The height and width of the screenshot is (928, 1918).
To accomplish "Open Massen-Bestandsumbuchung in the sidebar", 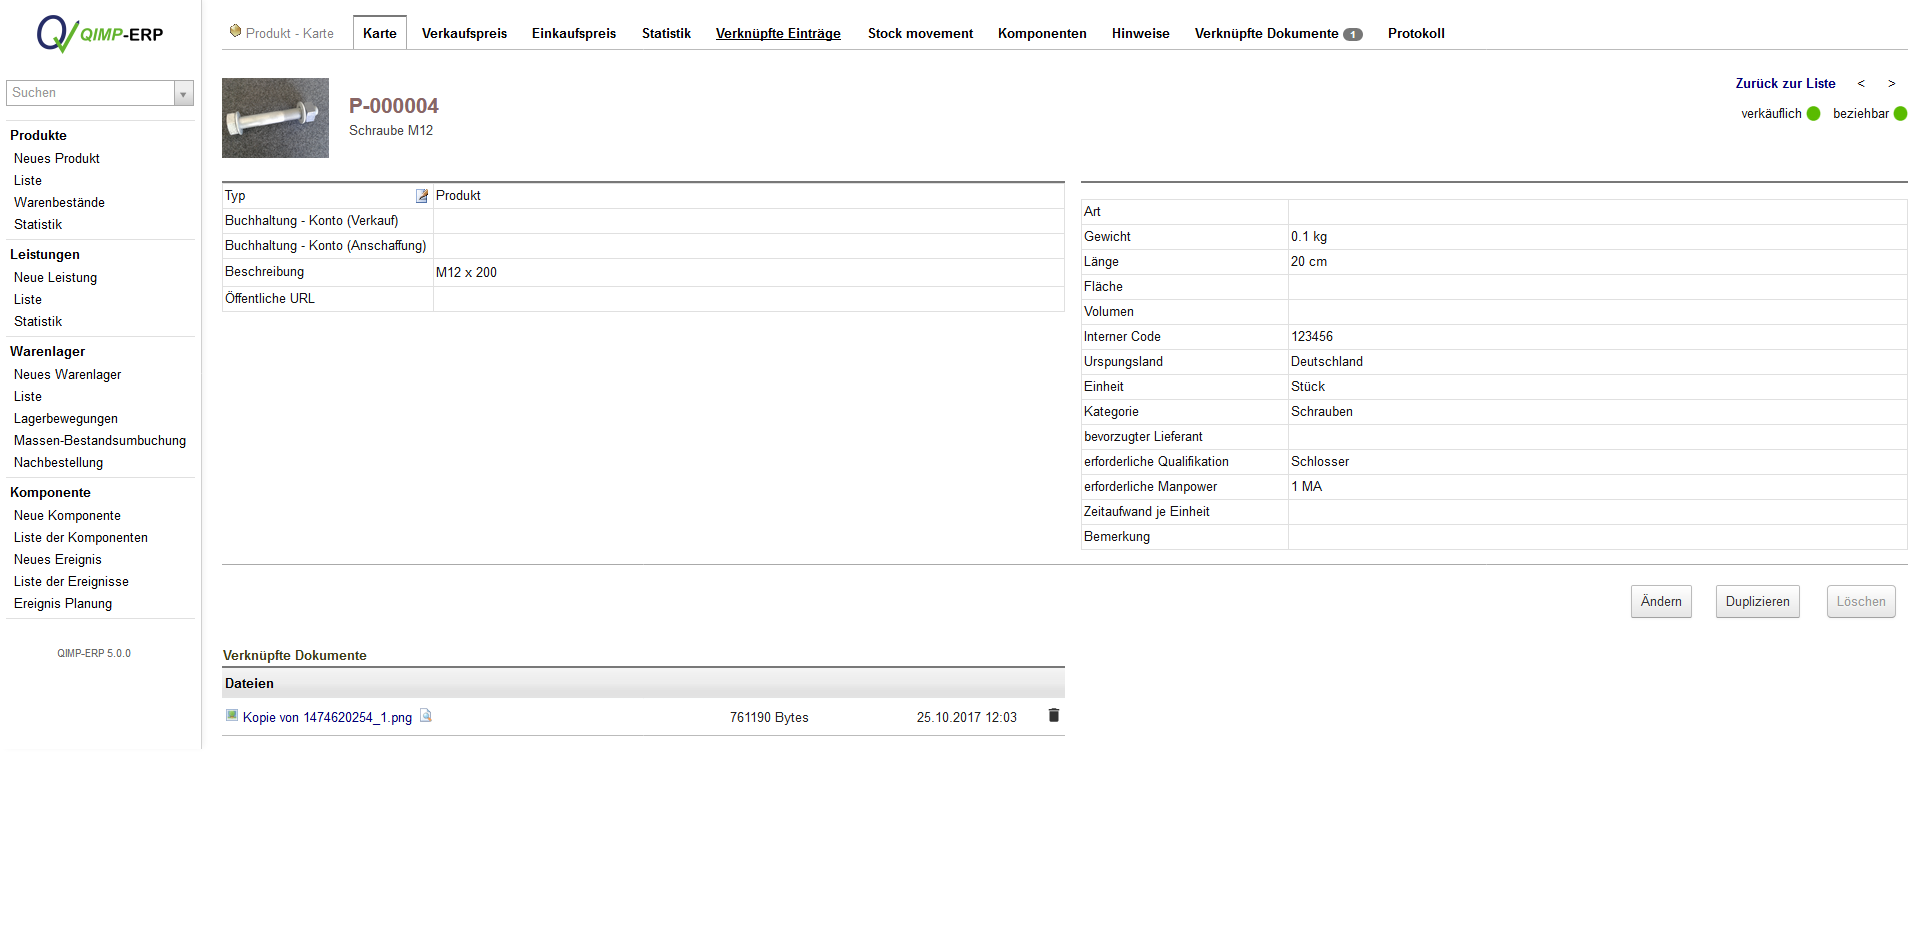I will click(100, 441).
